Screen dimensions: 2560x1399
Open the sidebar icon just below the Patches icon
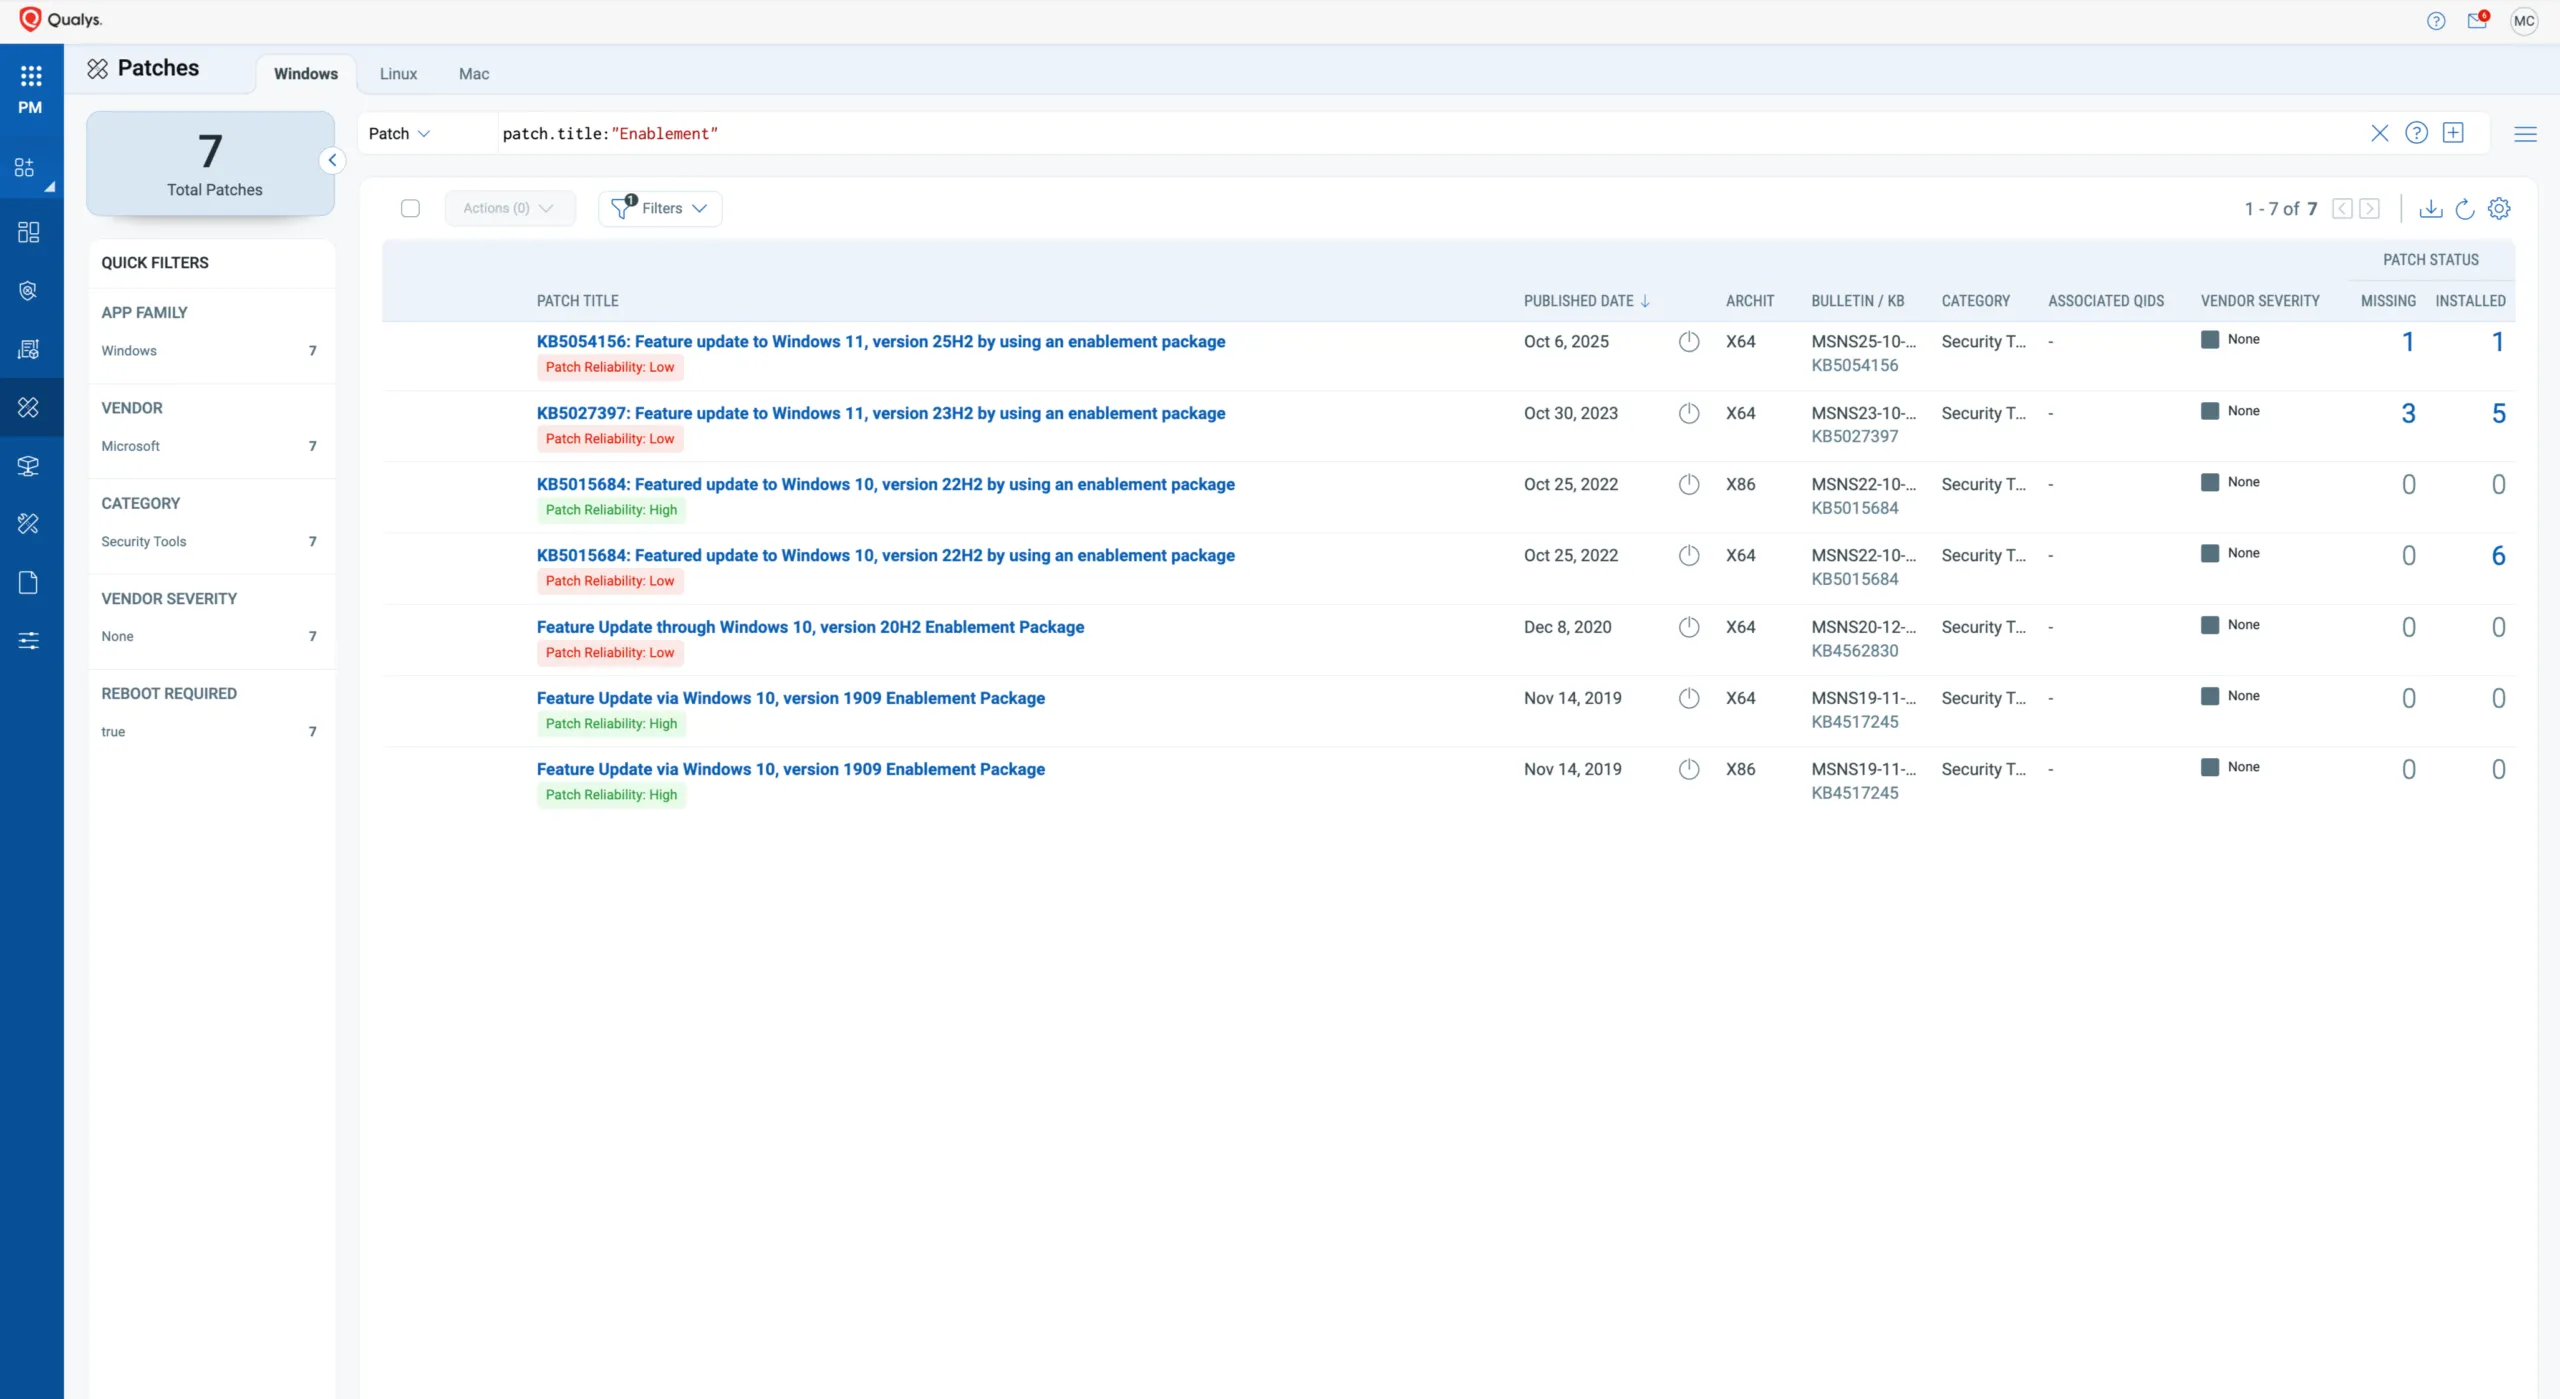point(28,466)
